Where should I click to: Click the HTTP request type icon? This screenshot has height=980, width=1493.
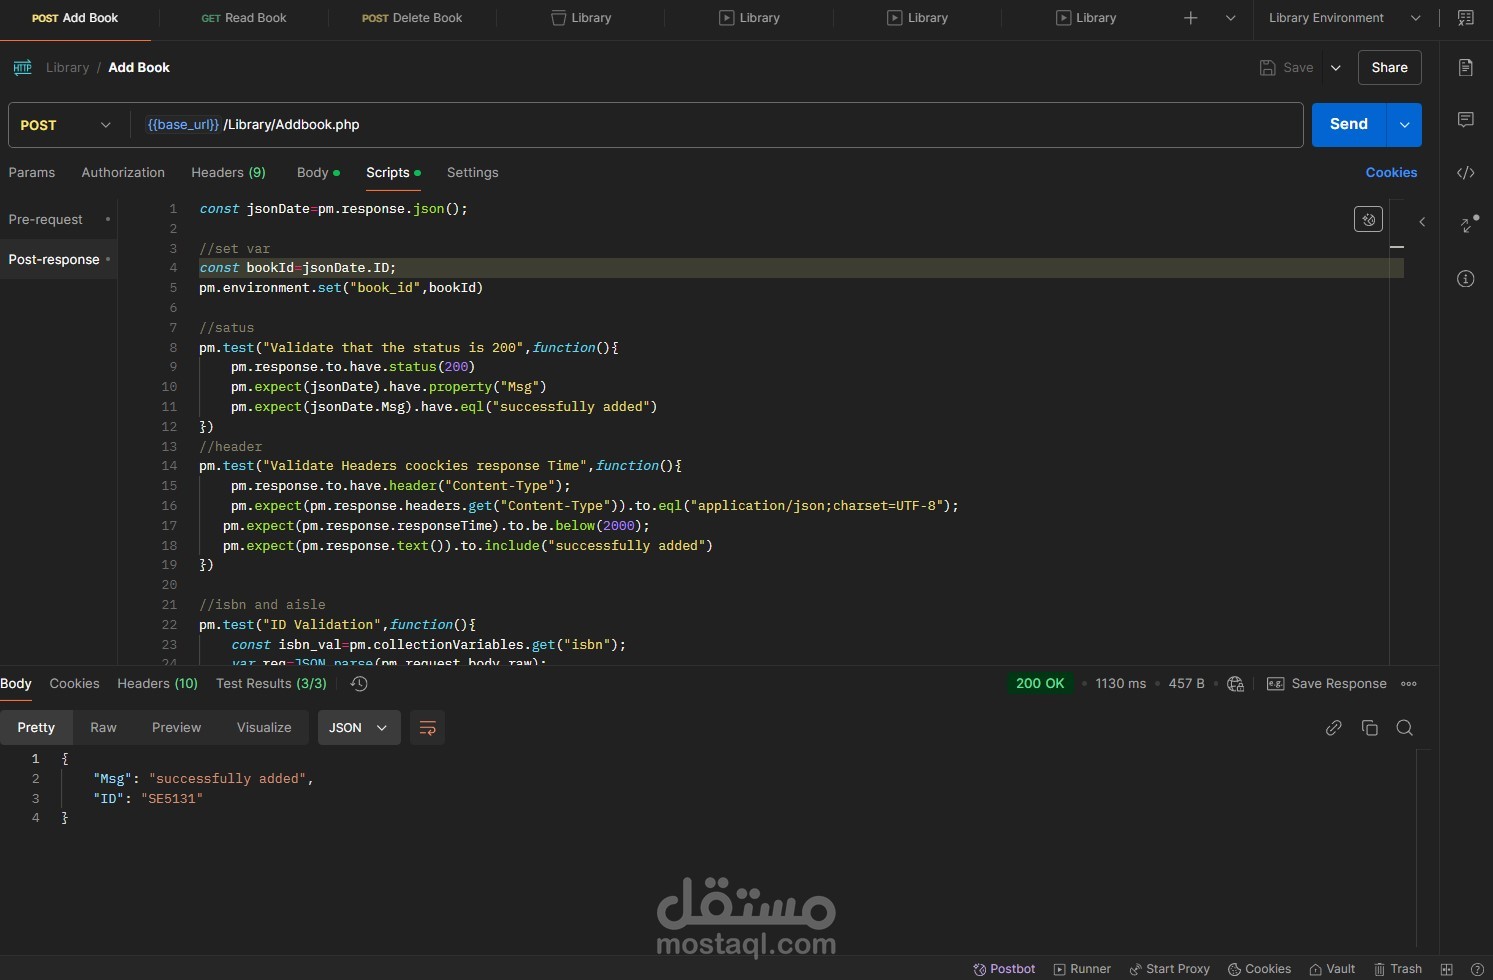click(22, 68)
